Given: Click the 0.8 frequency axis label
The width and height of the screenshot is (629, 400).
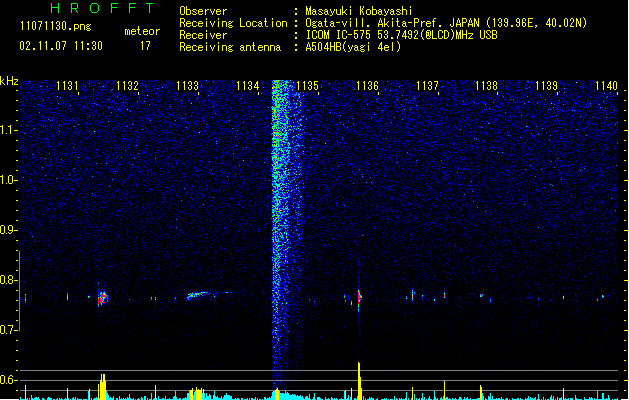Looking at the screenshot, I should tap(8, 280).
